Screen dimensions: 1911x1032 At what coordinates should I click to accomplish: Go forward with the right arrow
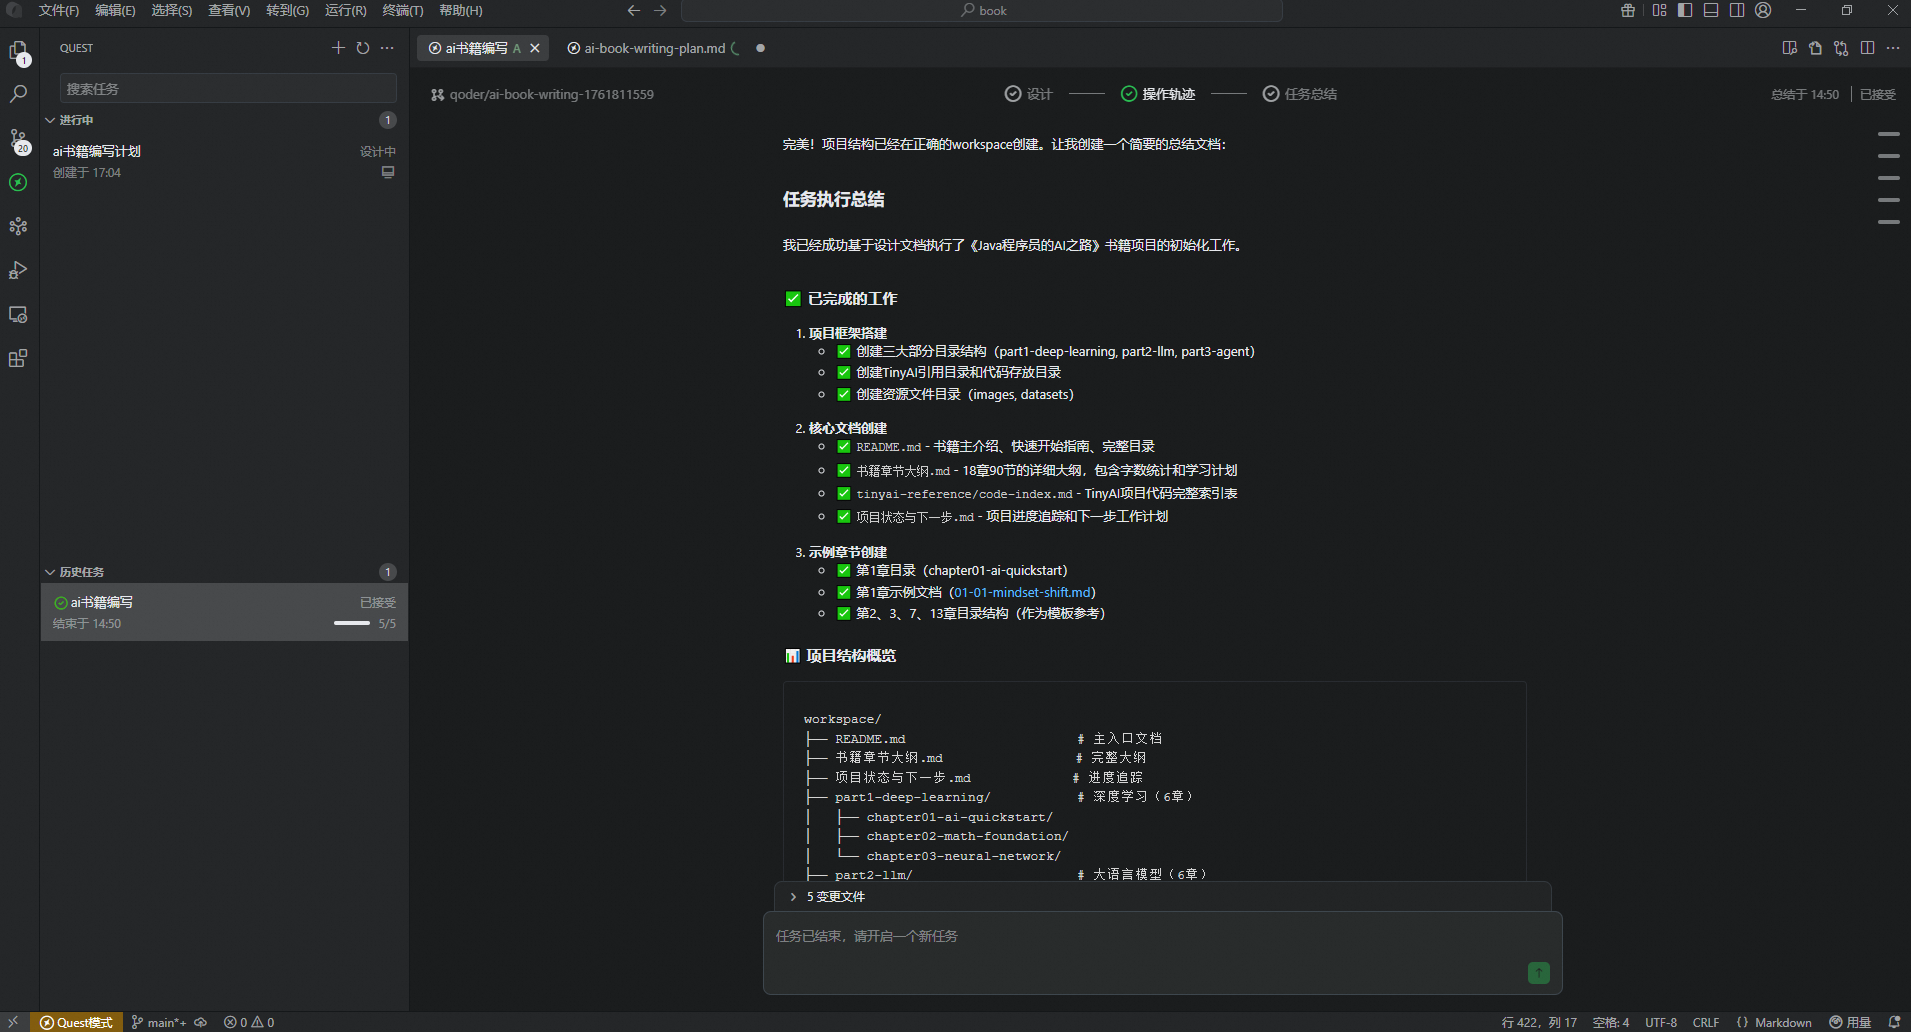660,10
